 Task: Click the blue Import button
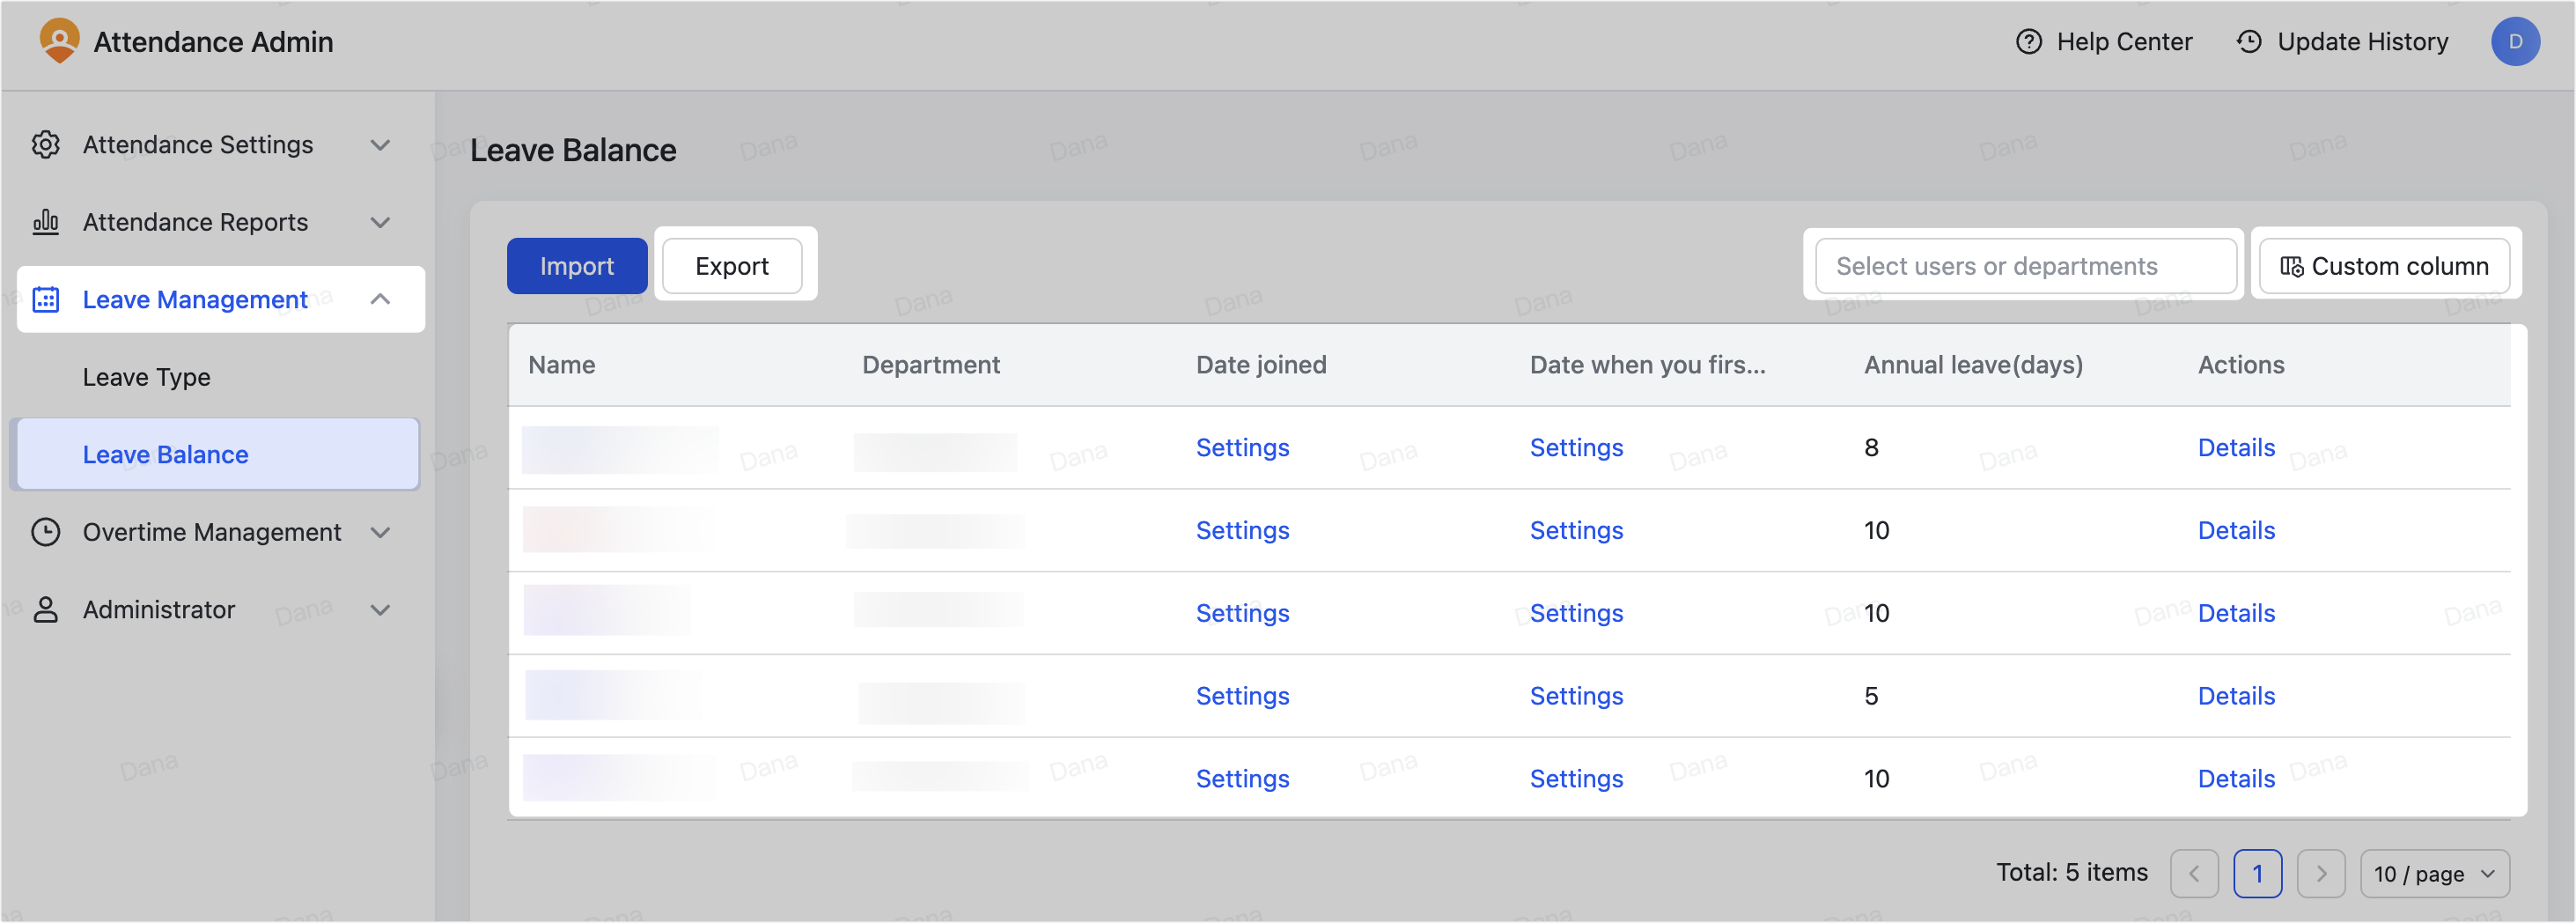577,266
